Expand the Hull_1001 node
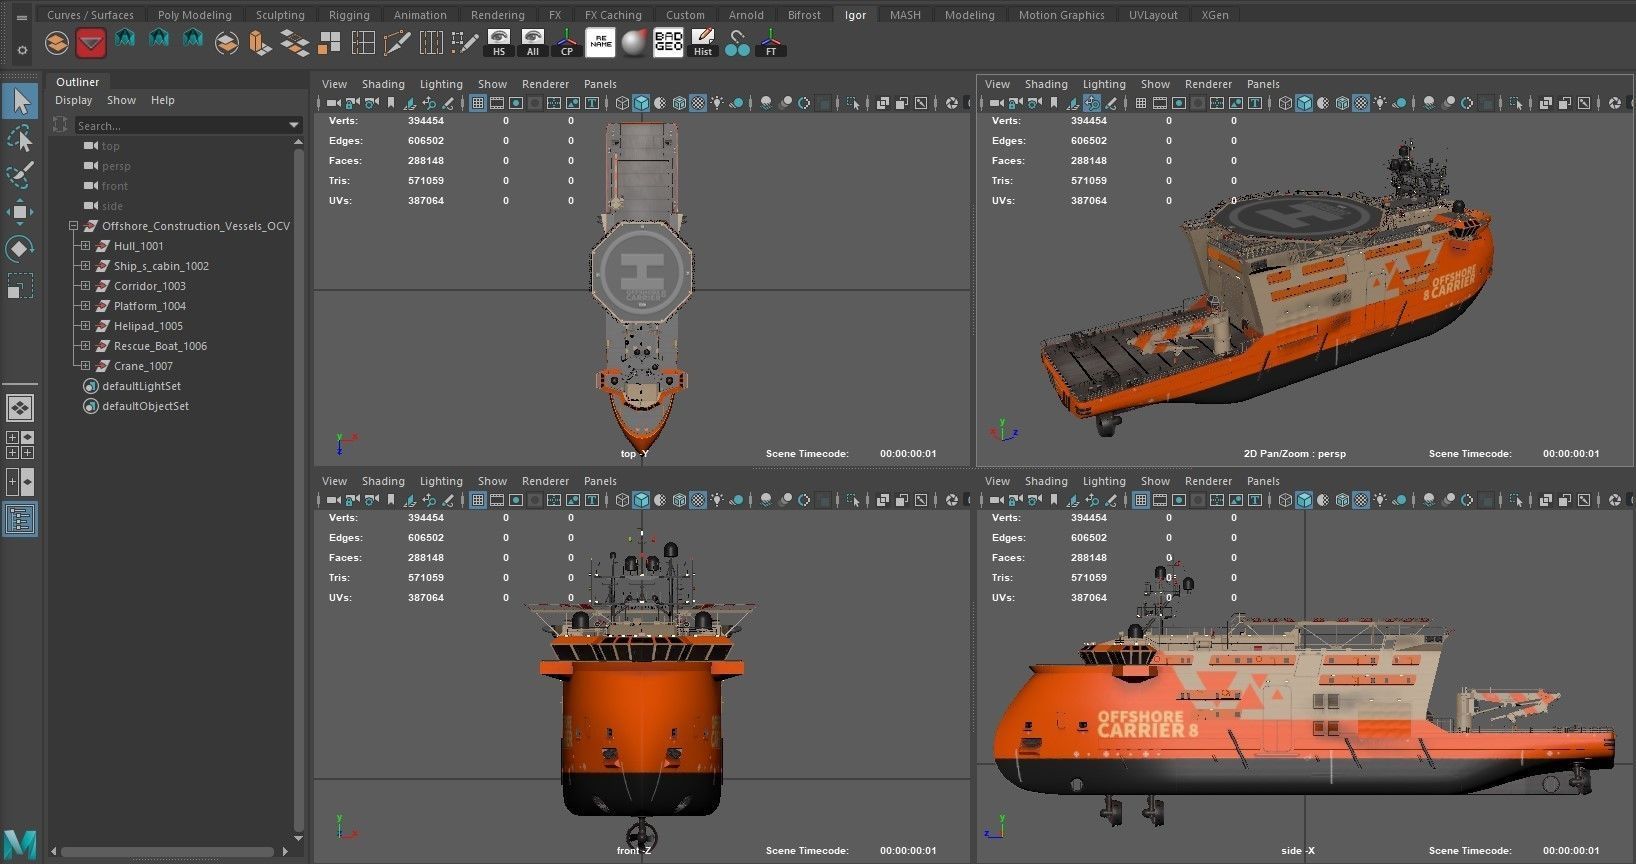 (85, 246)
